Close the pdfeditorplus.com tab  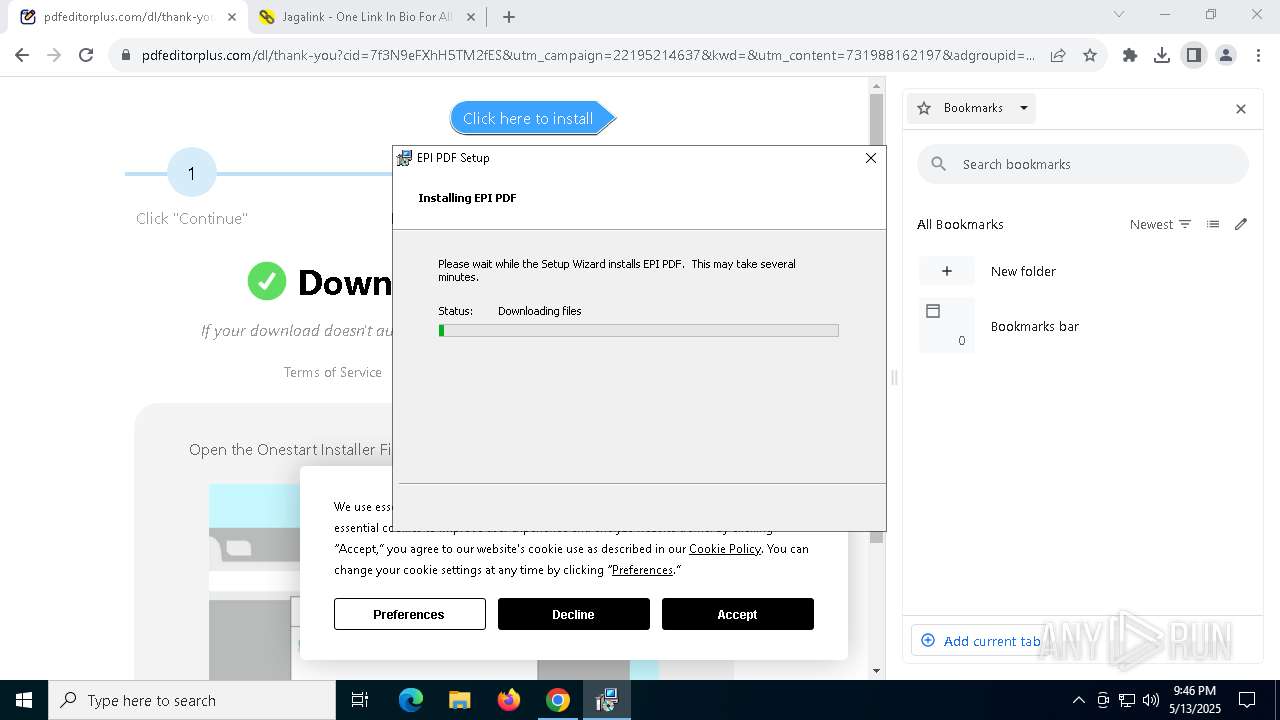232,17
